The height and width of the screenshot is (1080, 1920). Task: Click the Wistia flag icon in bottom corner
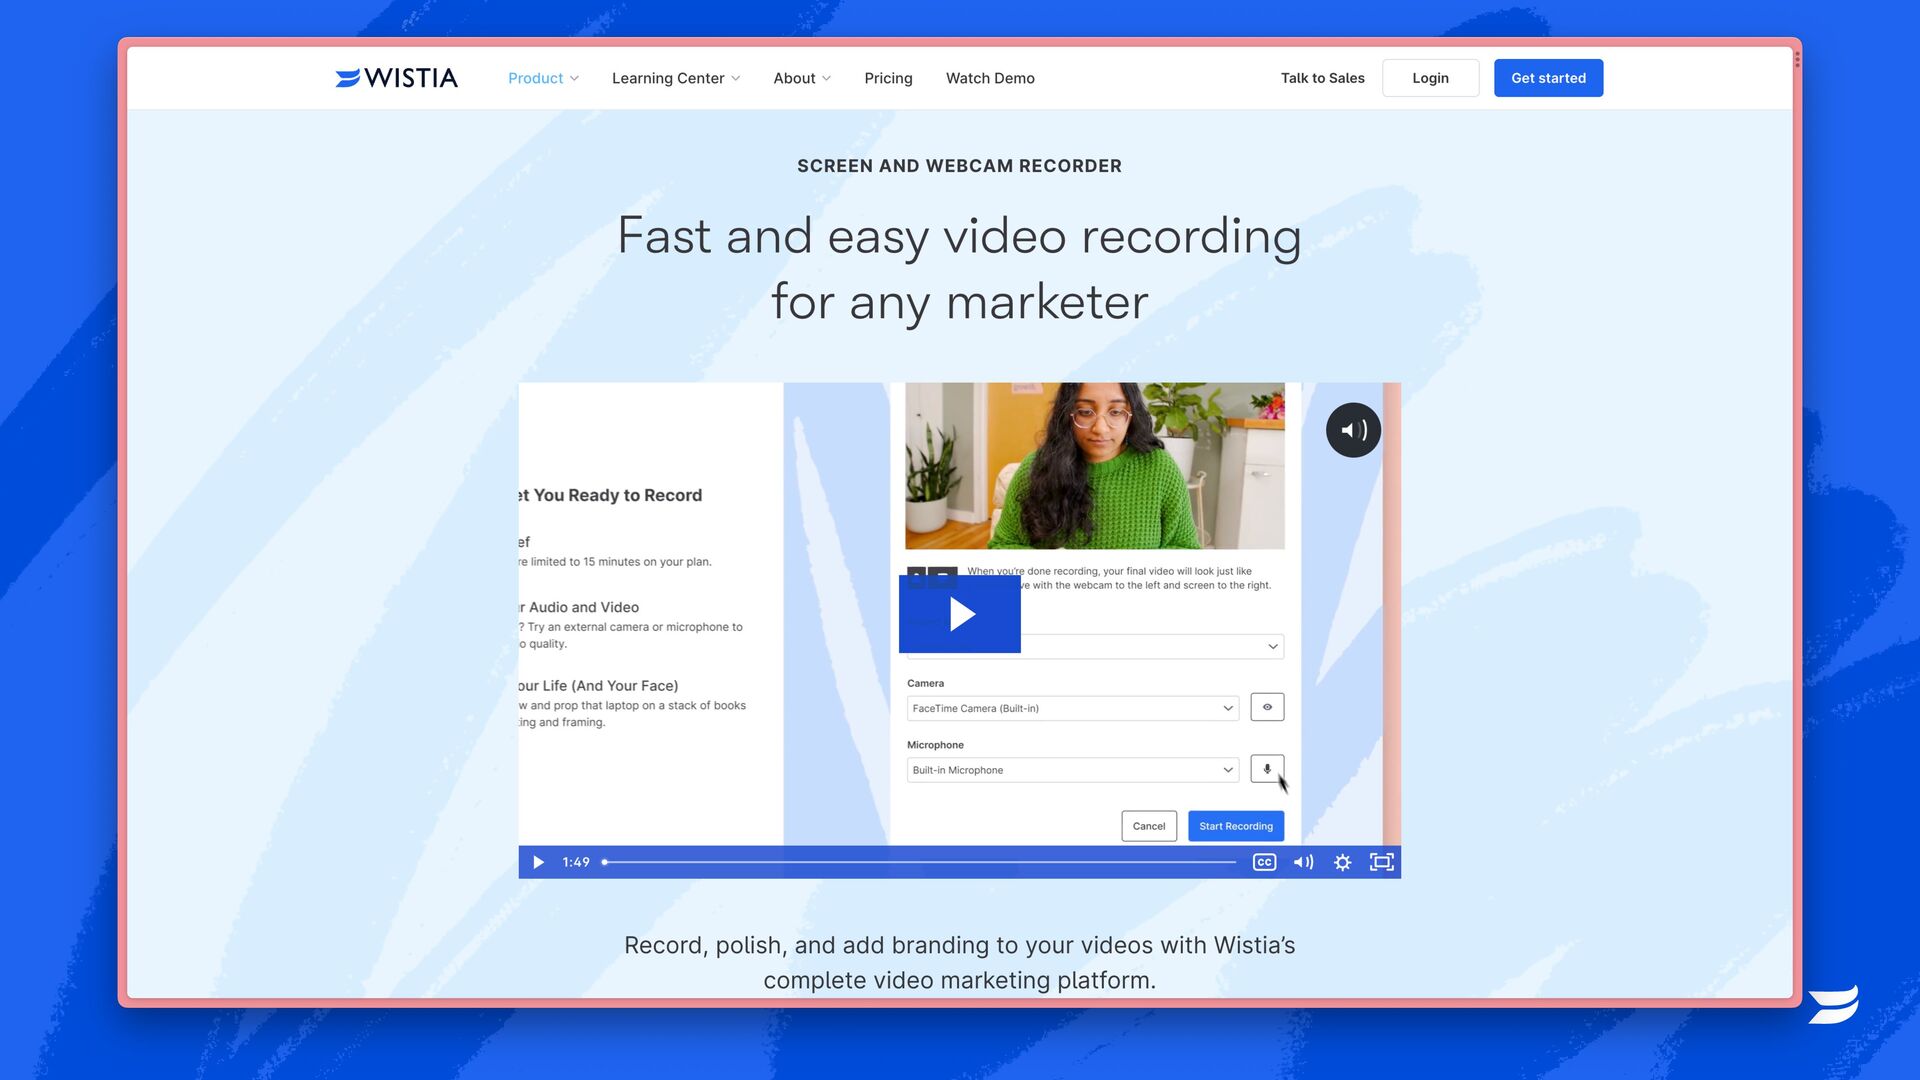pos(1833,1004)
